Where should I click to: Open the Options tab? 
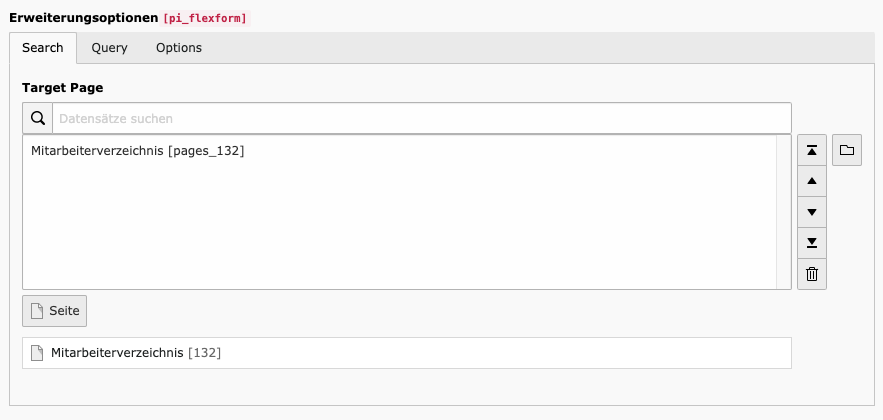[x=179, y=48]
